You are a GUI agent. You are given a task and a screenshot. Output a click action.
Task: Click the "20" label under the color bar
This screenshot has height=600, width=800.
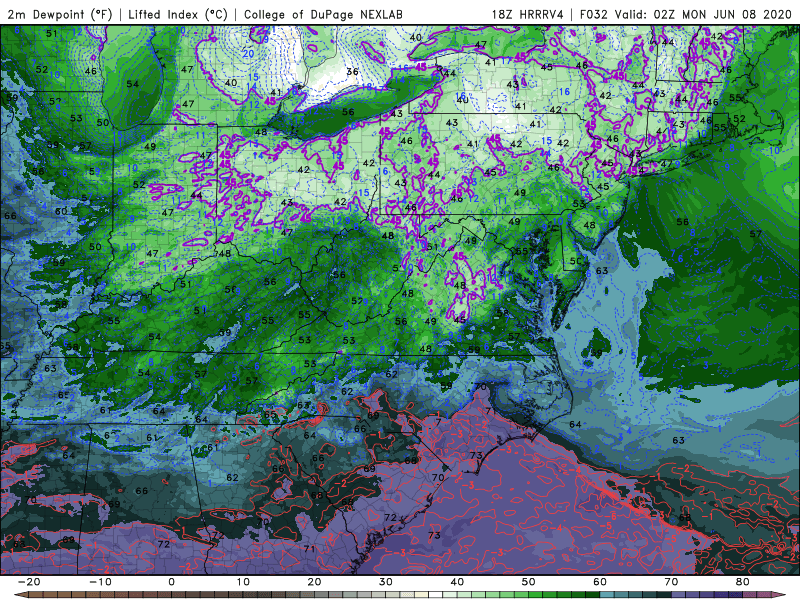coord(314,582)
